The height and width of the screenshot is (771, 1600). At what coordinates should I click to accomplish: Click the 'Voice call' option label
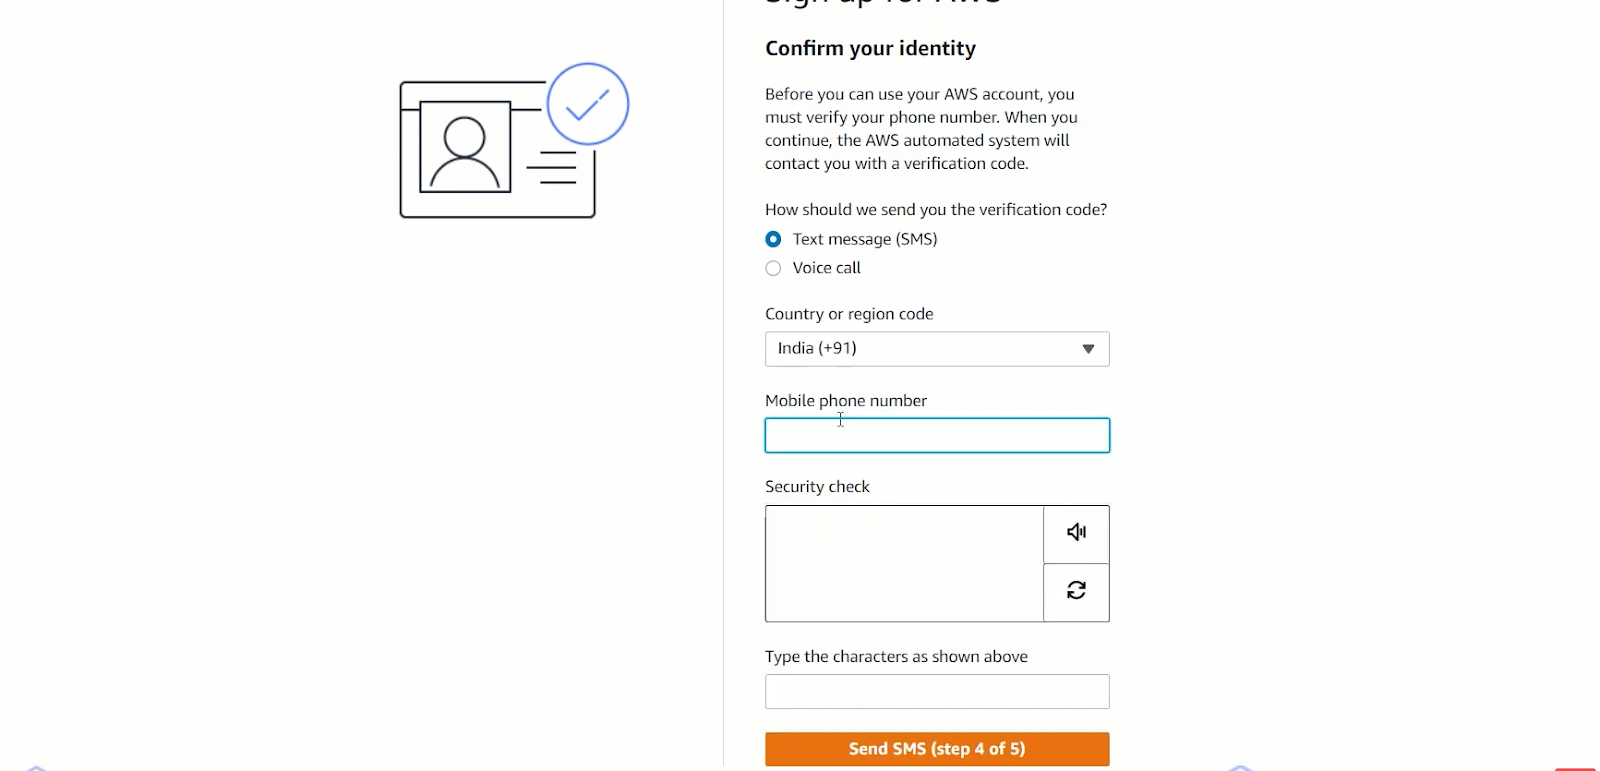826,268
